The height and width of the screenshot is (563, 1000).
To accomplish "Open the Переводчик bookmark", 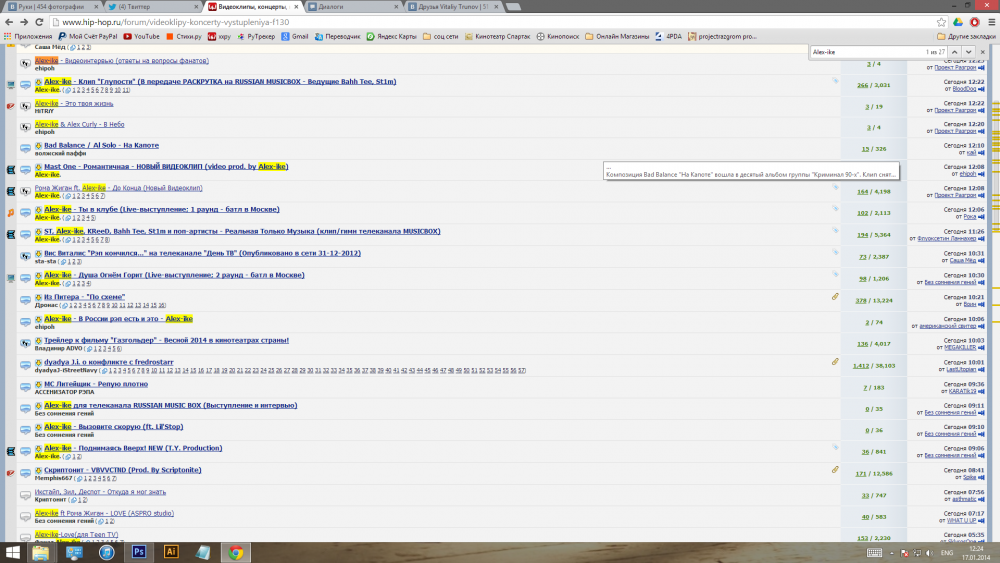I will click(x=337, y=36).
